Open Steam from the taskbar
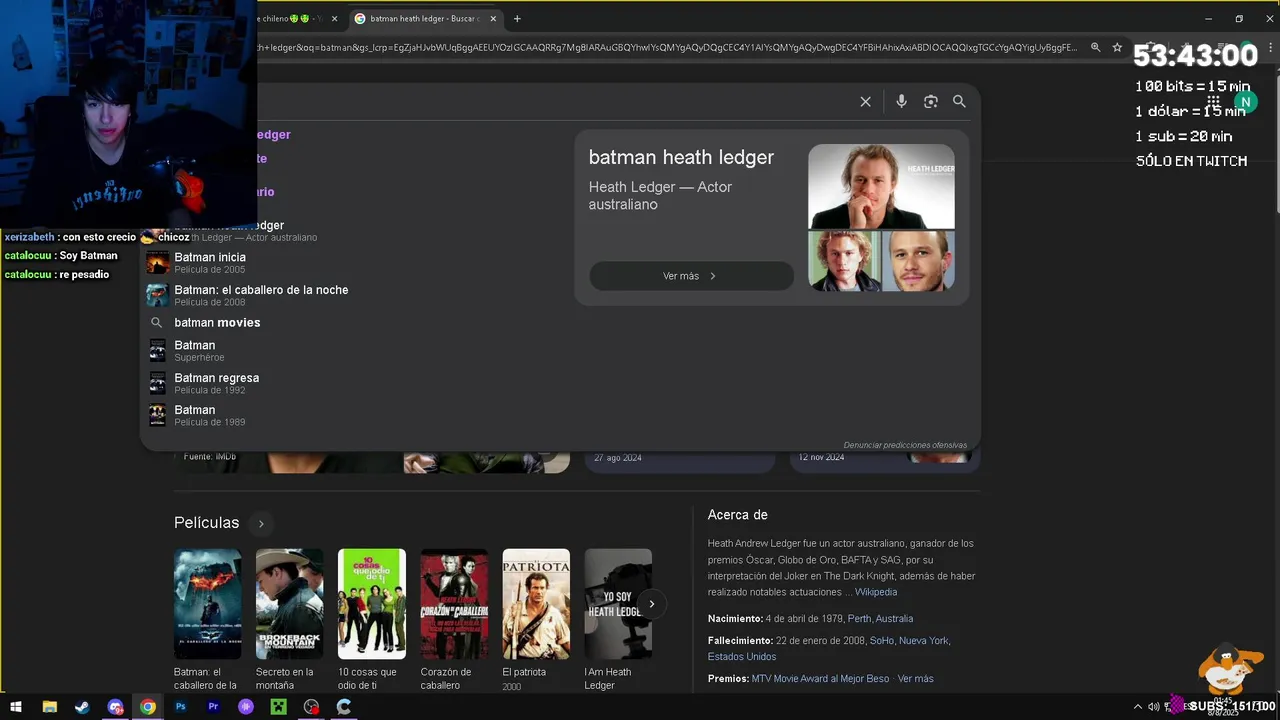Image resolution: width=1280 pixels, height=720 pixels. pos(82,707)
